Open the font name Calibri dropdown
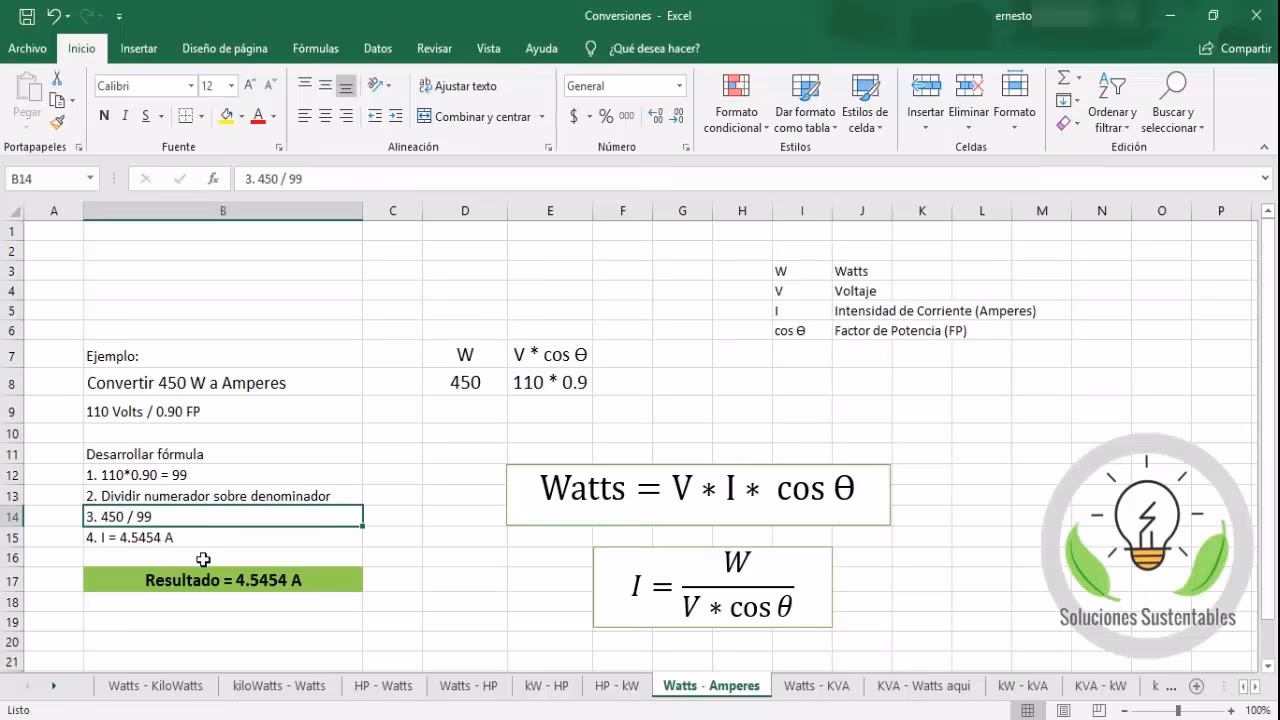 [191, 86]
